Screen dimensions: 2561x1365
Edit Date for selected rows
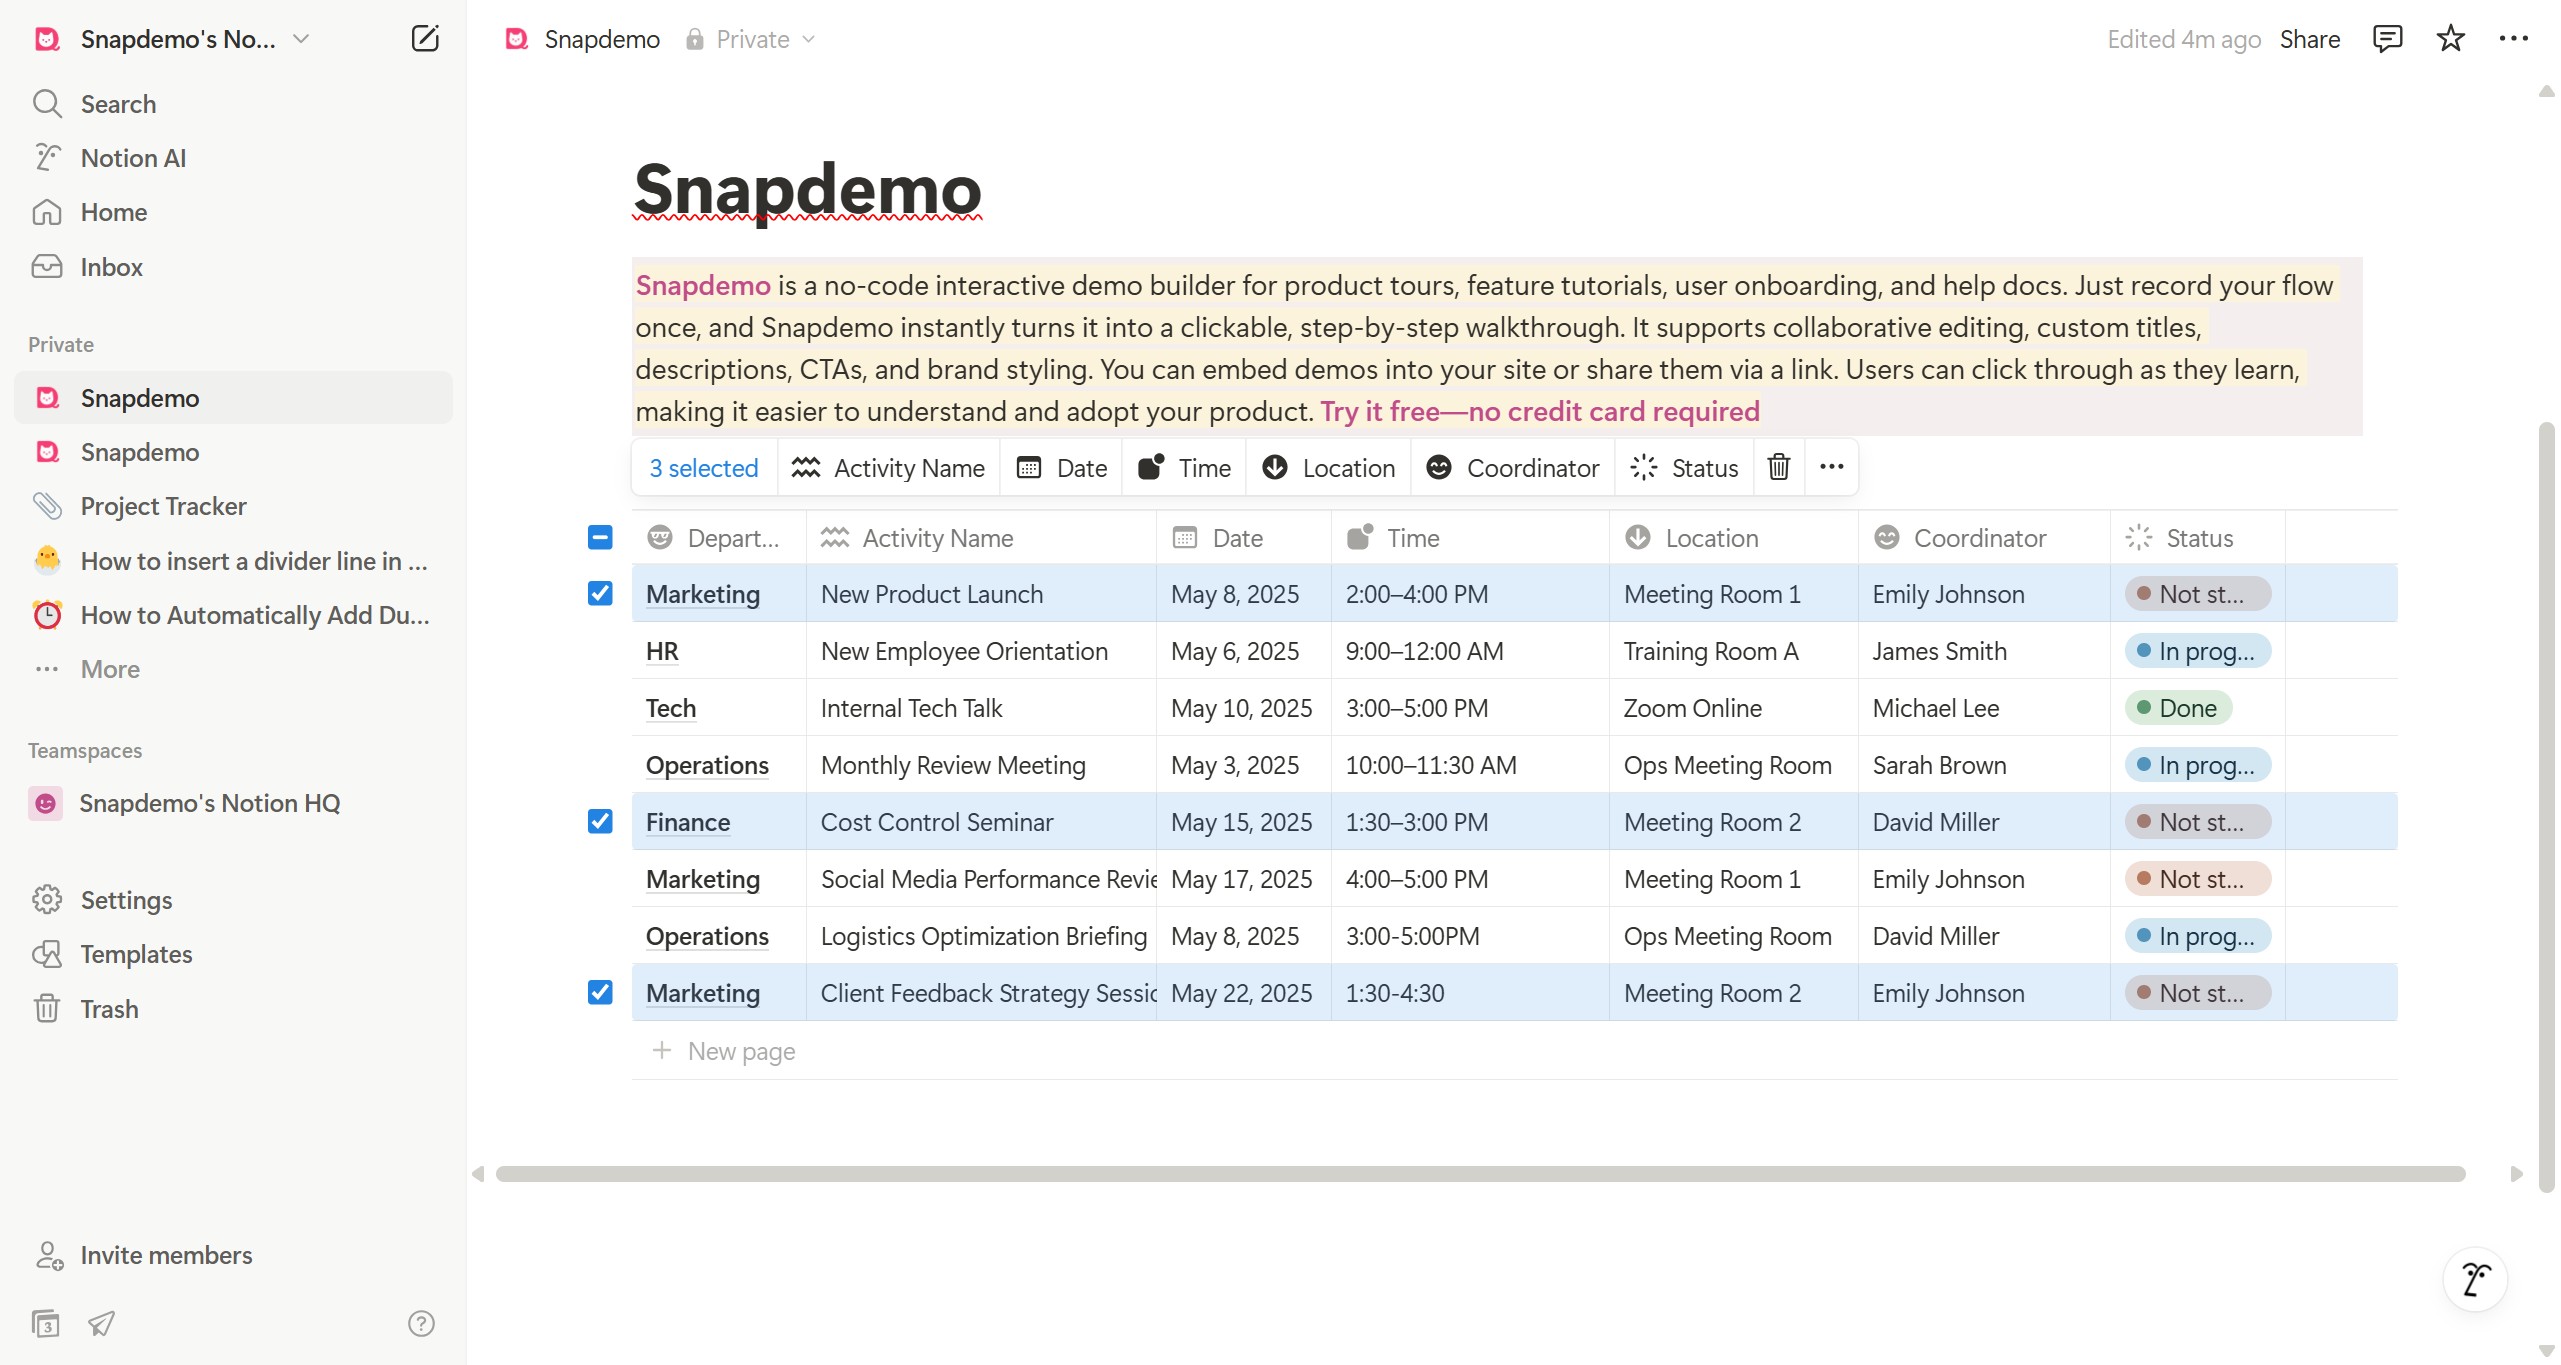1061,467
